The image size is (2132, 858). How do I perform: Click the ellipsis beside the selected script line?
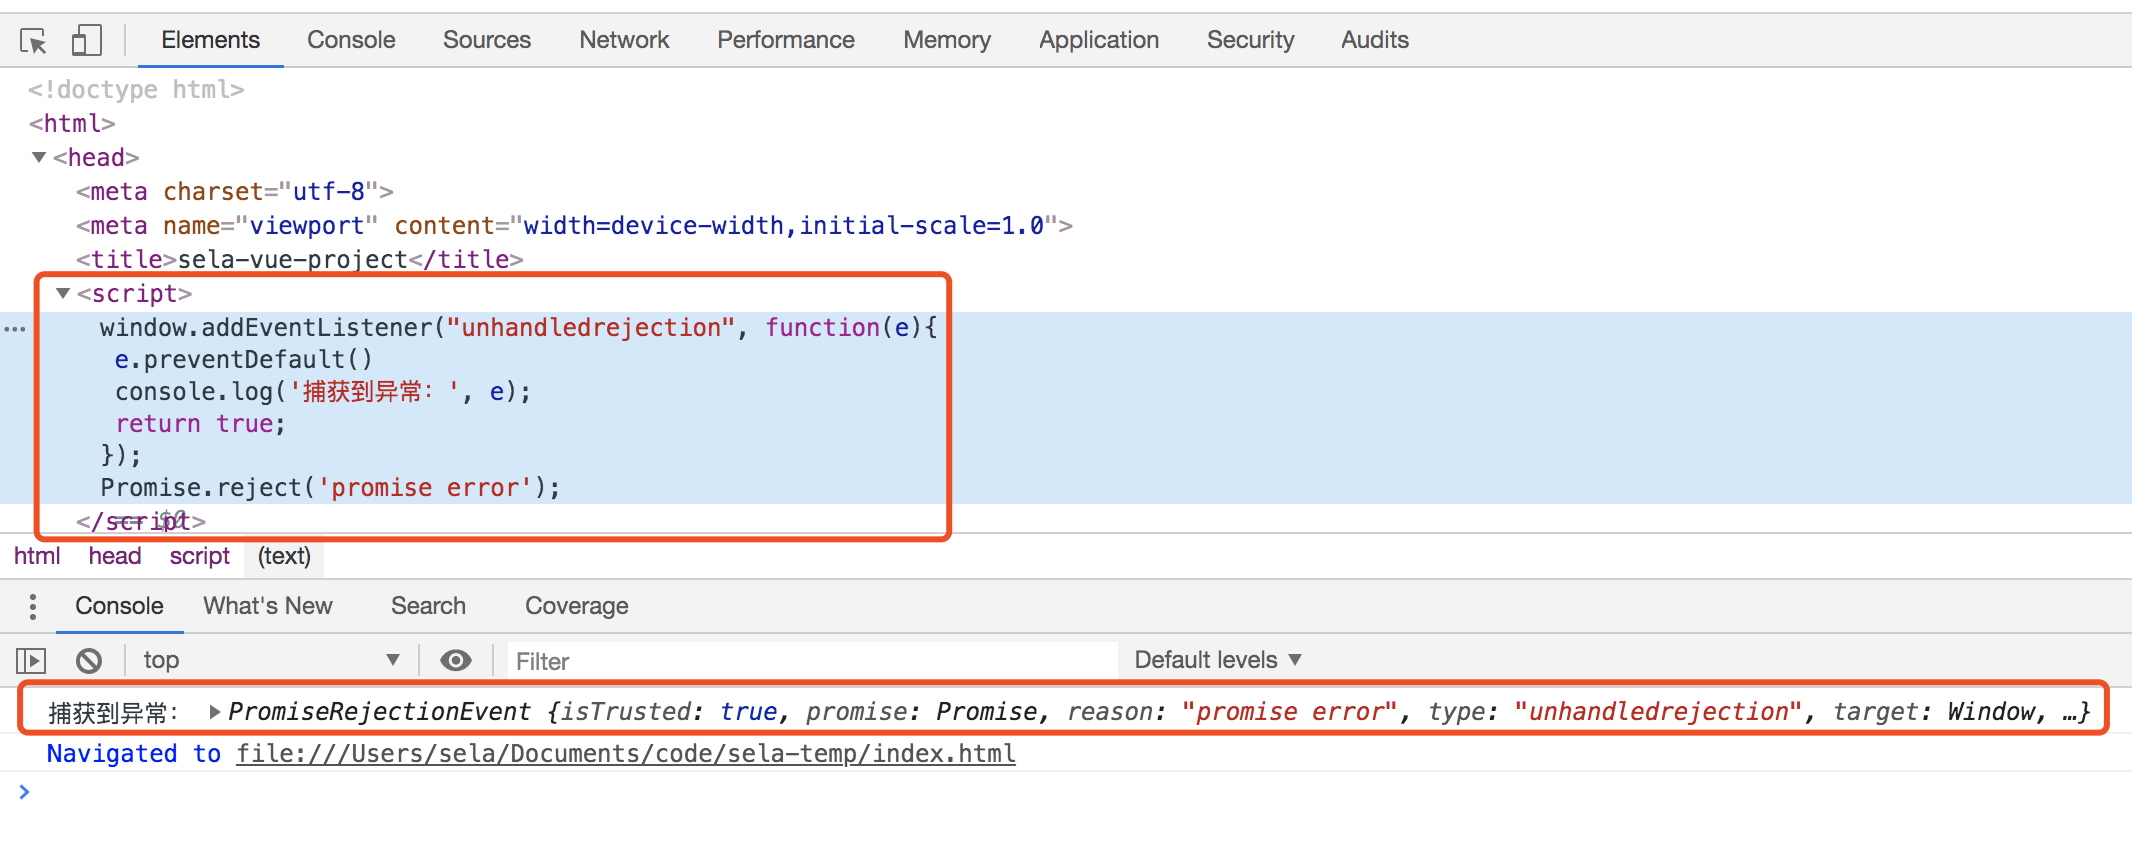15,329
